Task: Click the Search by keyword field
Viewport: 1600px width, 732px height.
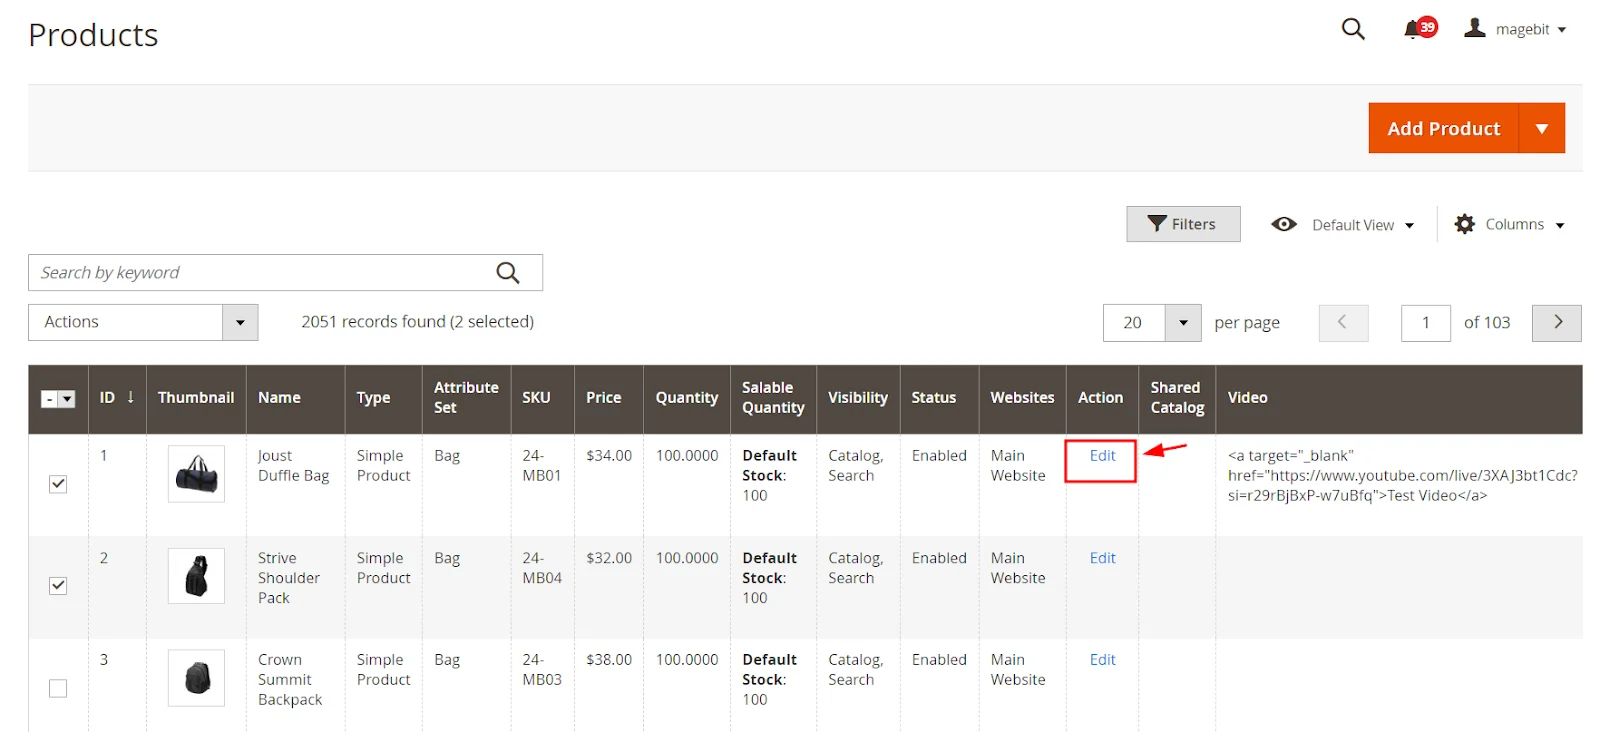Action: click(x=260, y=273)
